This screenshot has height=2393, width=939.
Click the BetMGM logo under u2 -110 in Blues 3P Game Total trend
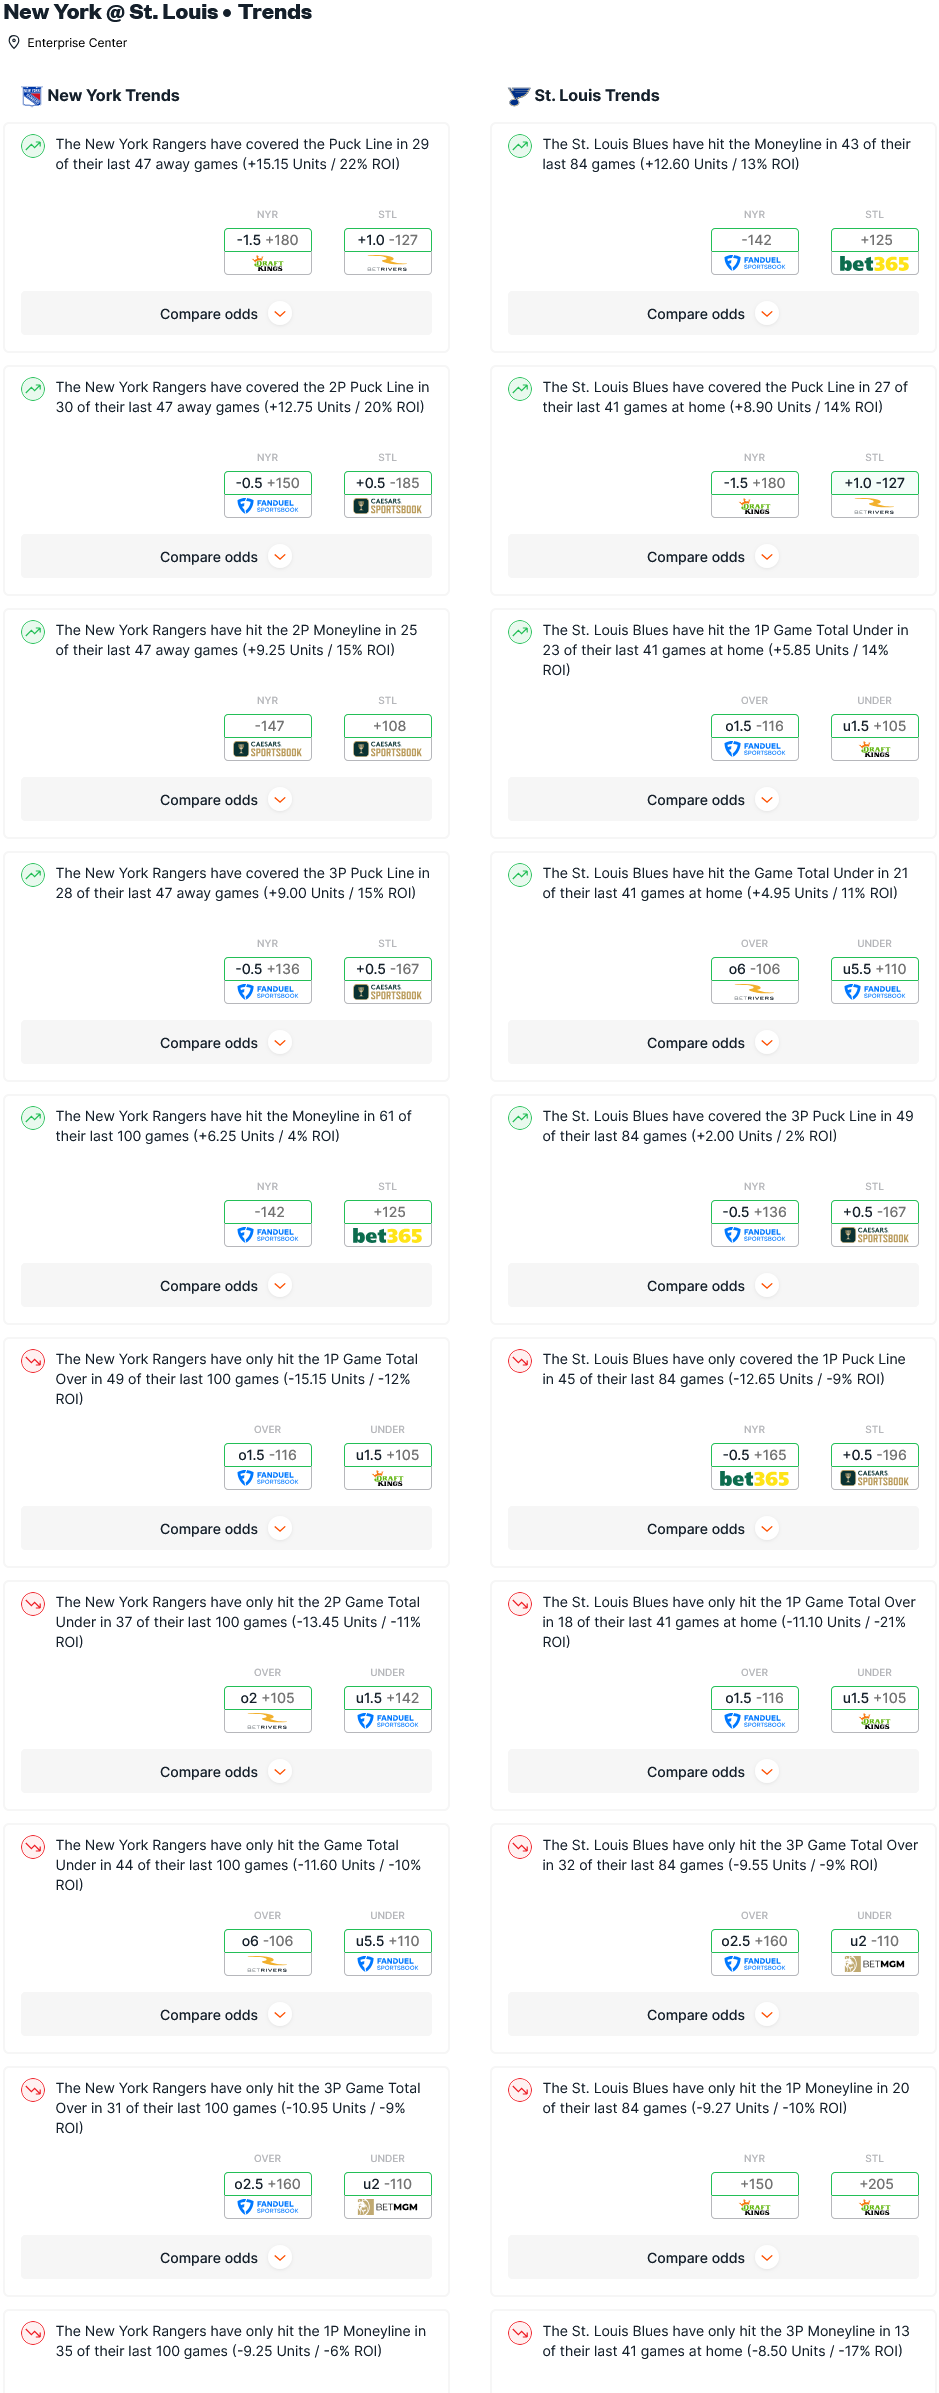point(874,1964)
